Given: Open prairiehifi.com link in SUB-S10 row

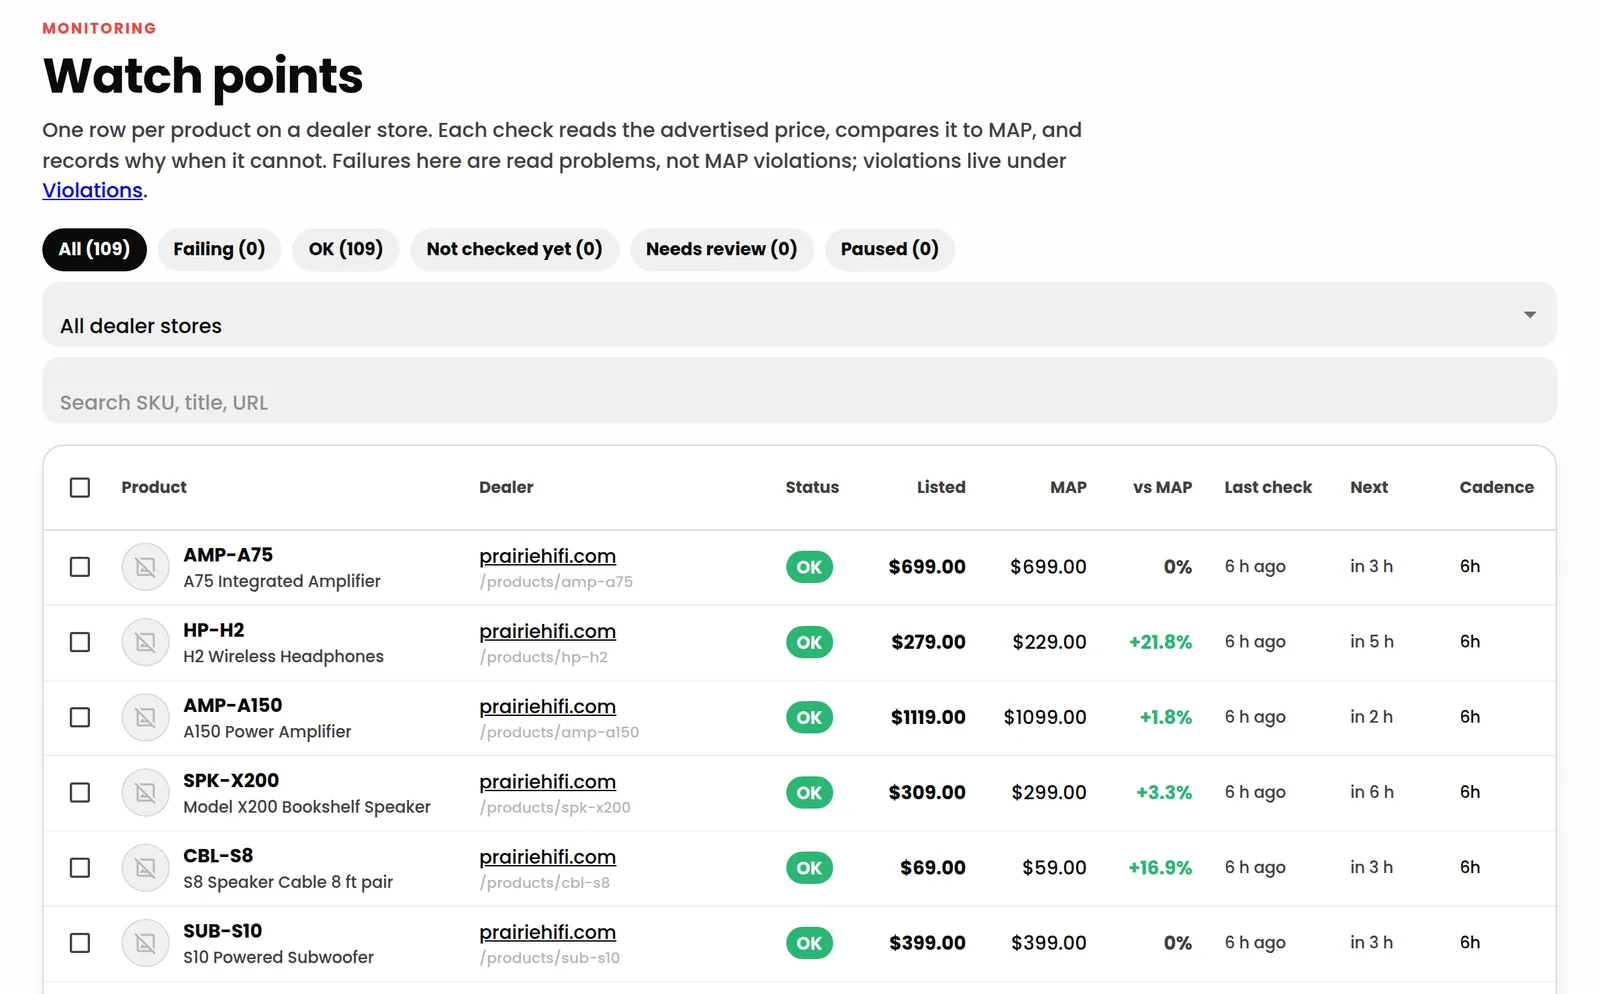Looking at the screenshot, I should point(547,932).
